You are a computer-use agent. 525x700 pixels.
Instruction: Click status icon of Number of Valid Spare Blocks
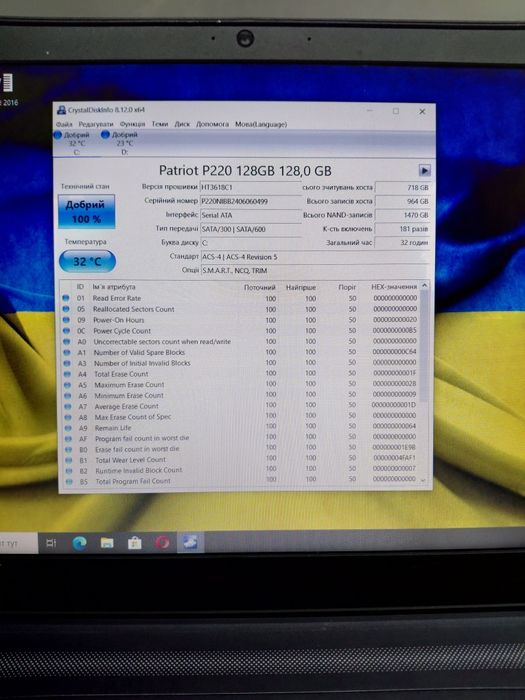67,352
